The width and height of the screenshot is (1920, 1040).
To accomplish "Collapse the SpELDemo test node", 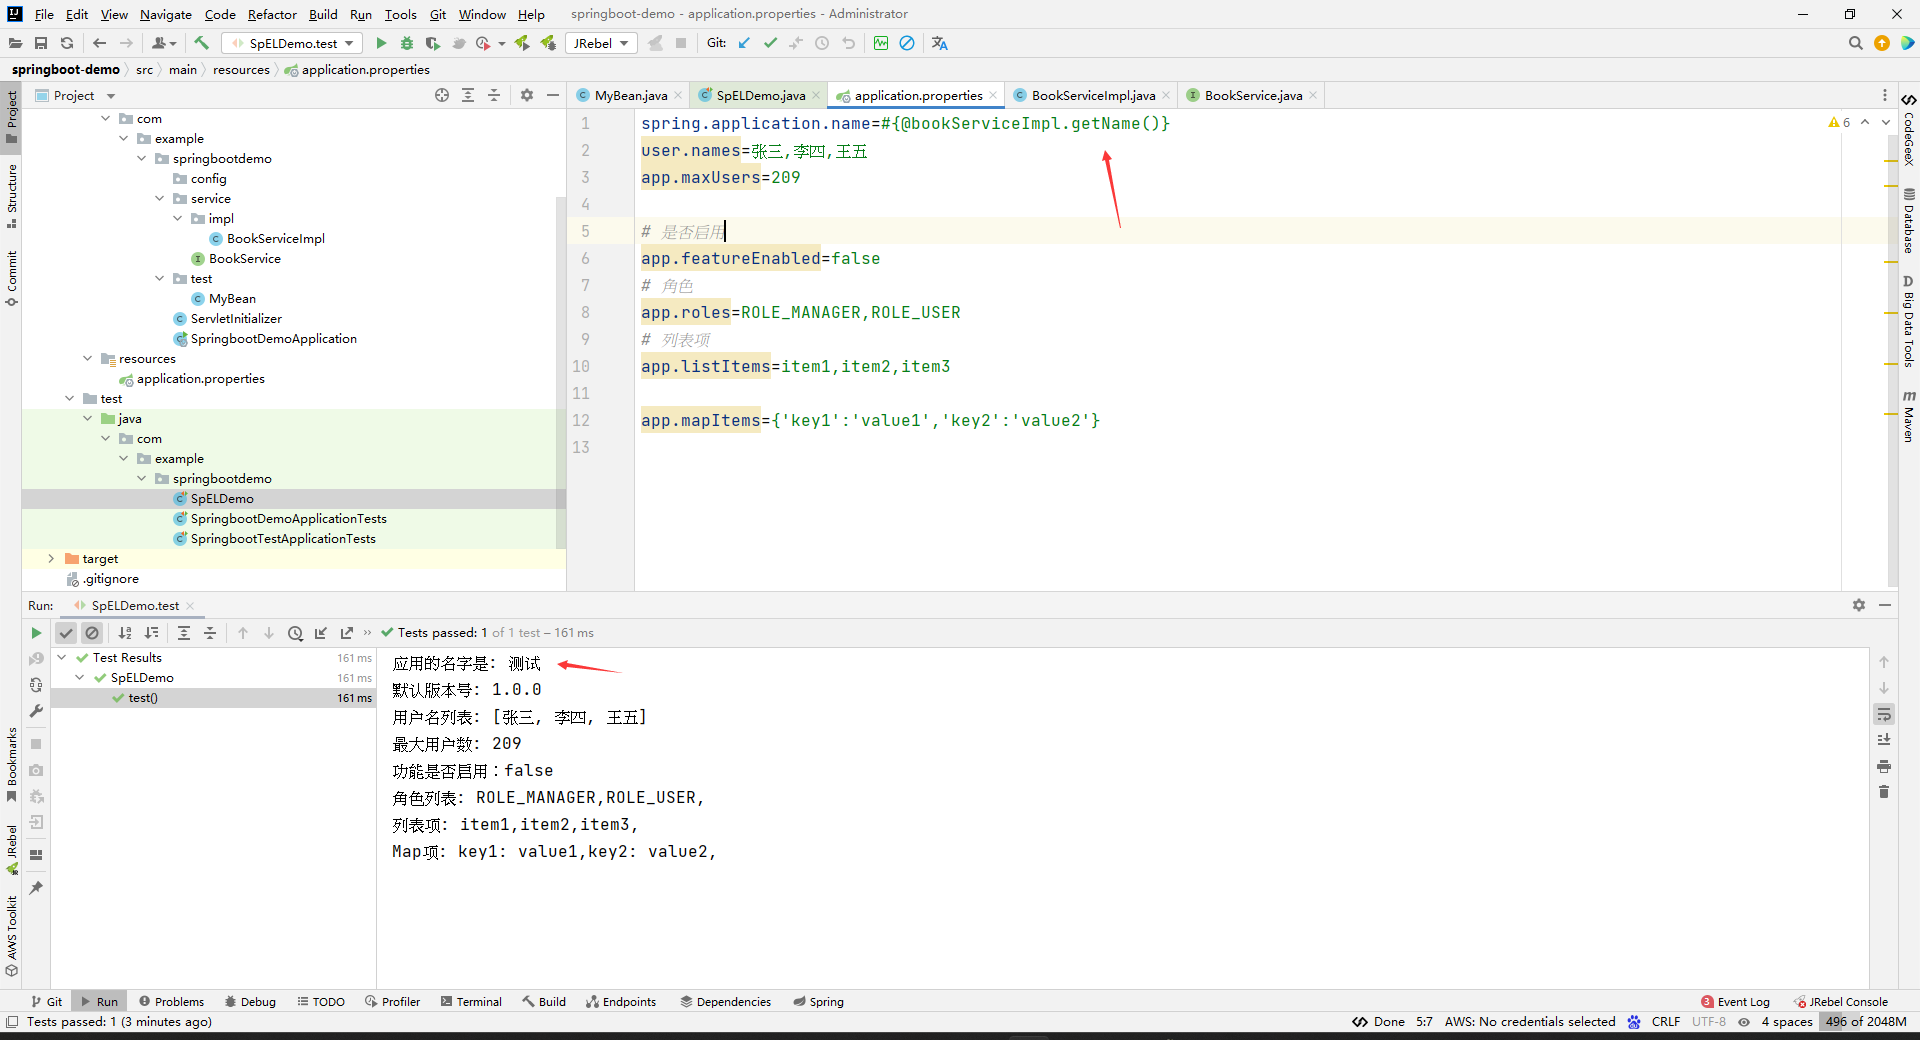I will pyautogui.click(x=80, y=678).
